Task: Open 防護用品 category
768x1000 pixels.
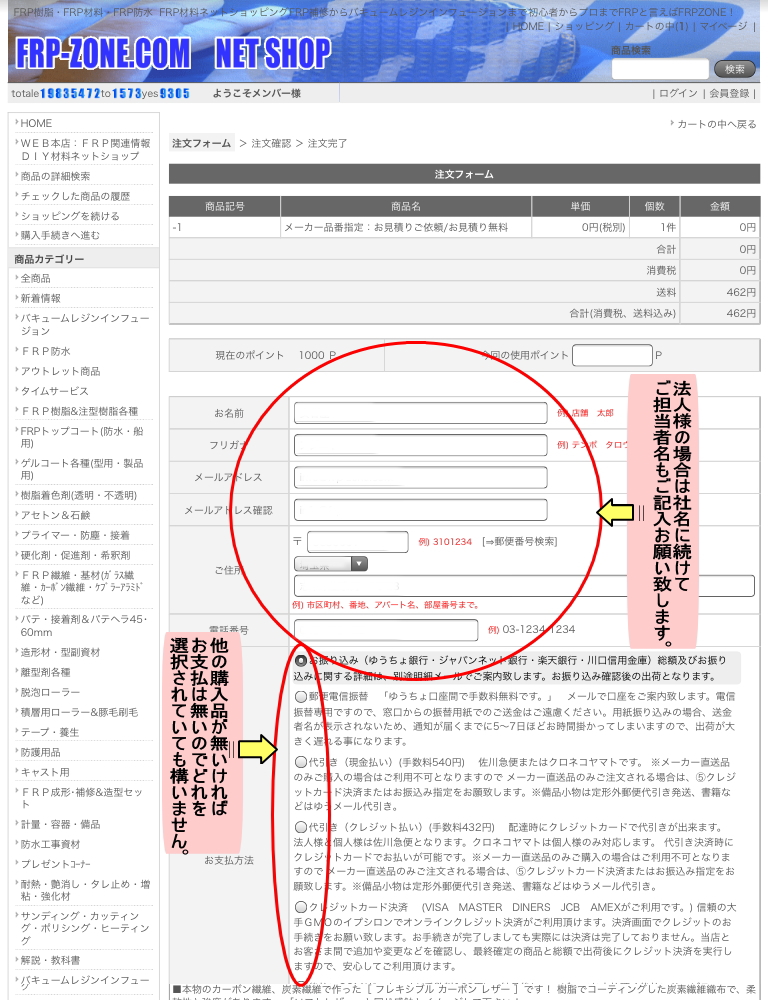Action: click(40, 753)
